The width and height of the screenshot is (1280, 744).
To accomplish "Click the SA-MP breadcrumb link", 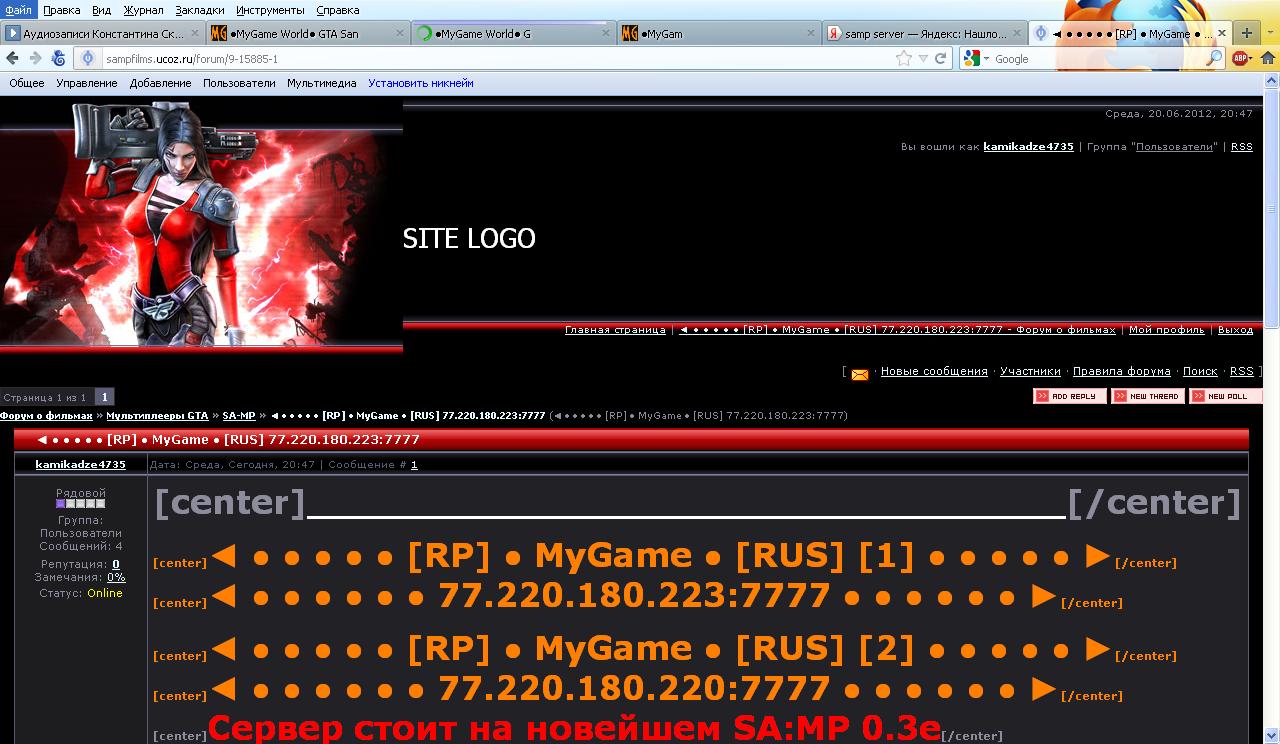I will [x=239, y=415].
